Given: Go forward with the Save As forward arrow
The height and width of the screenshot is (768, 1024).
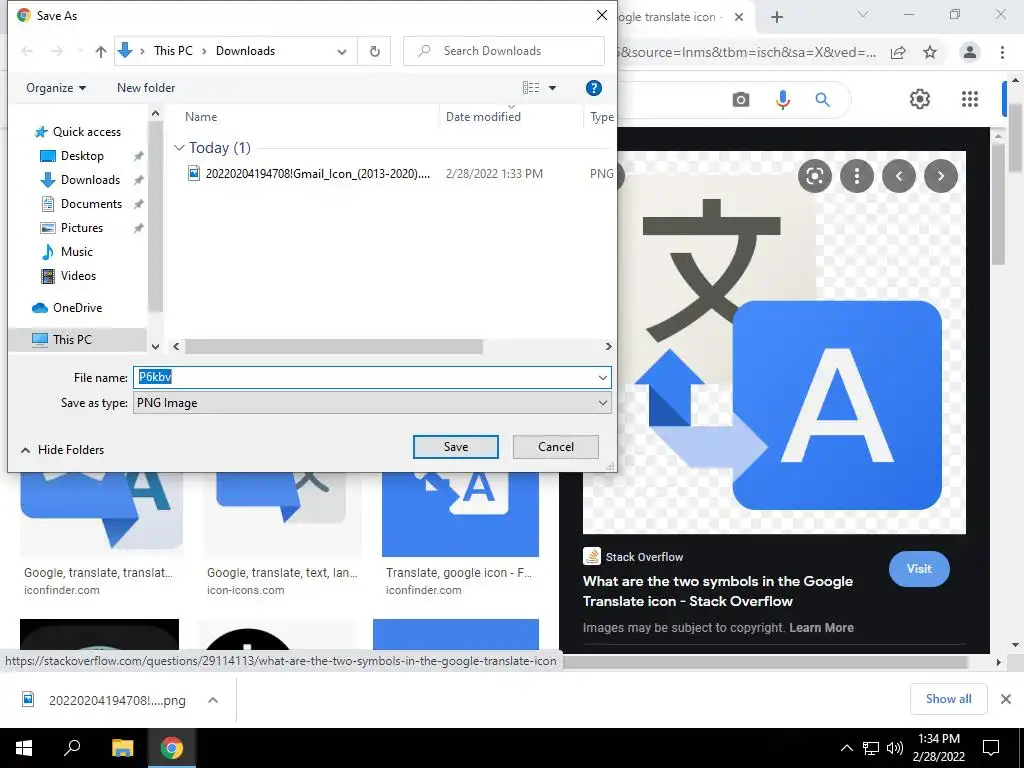Looking at the screenshot, I should point(57,51).
